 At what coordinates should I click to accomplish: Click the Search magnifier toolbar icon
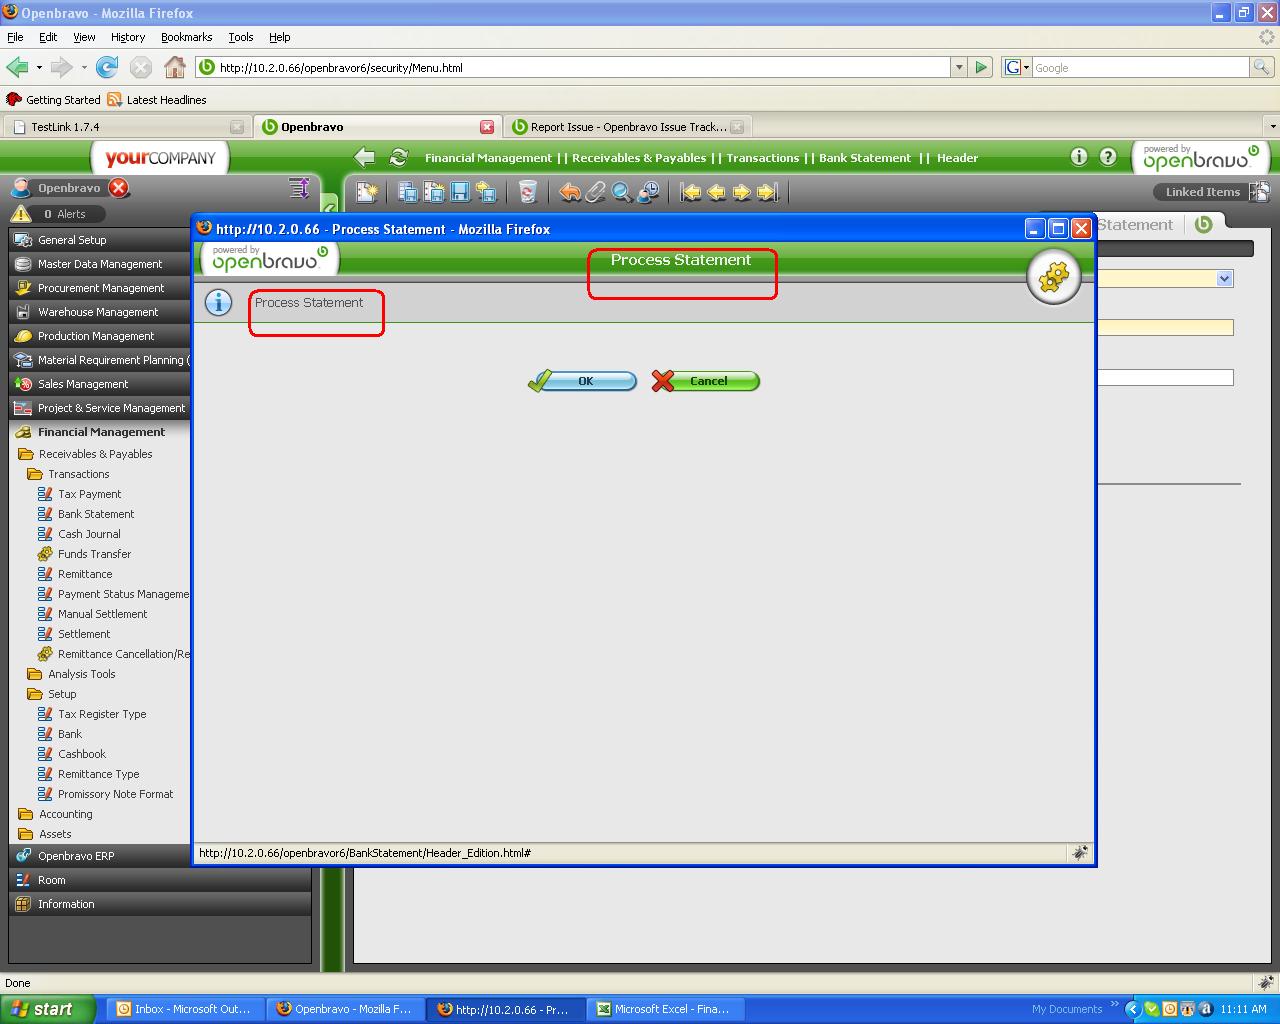click(621, 192)
